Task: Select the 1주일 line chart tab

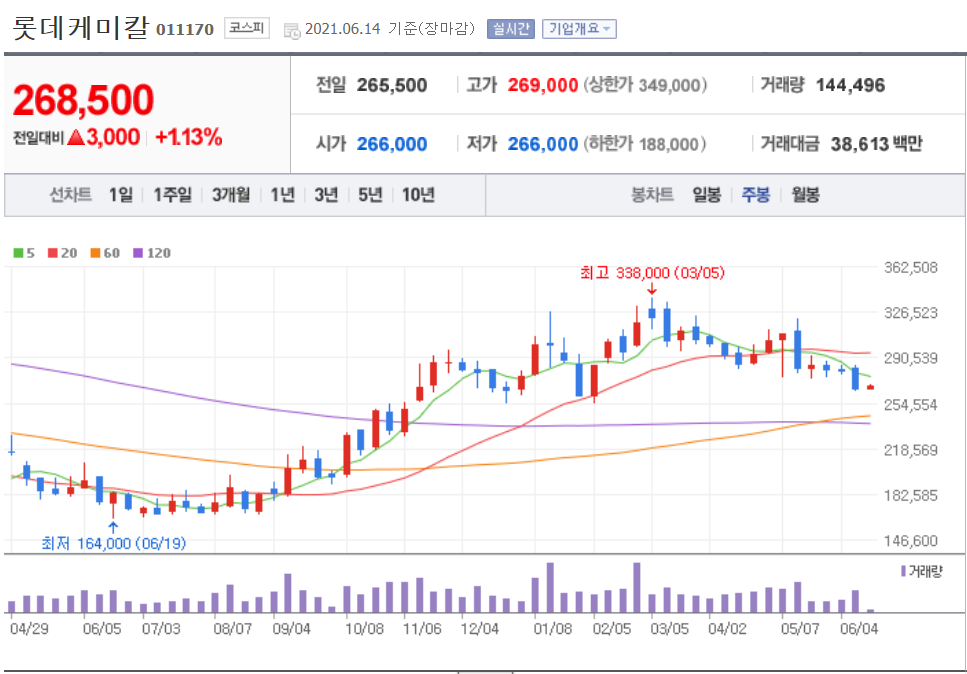Action: pyautogui.click(x=173, y=195)
